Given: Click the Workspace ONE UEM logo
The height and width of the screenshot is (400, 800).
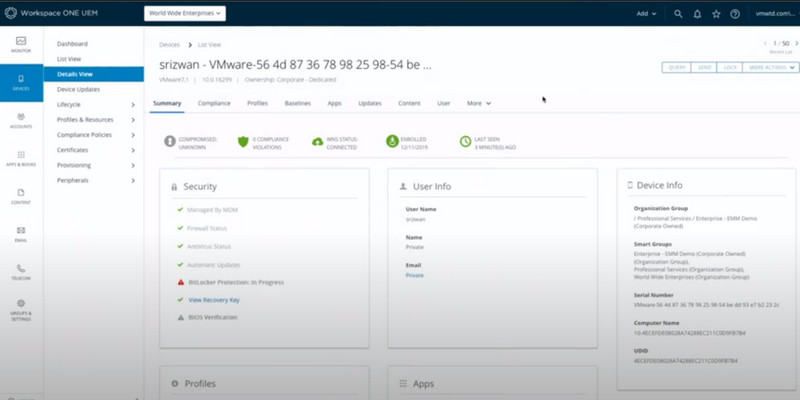Looking at the screenshot, I should [51, 13].
